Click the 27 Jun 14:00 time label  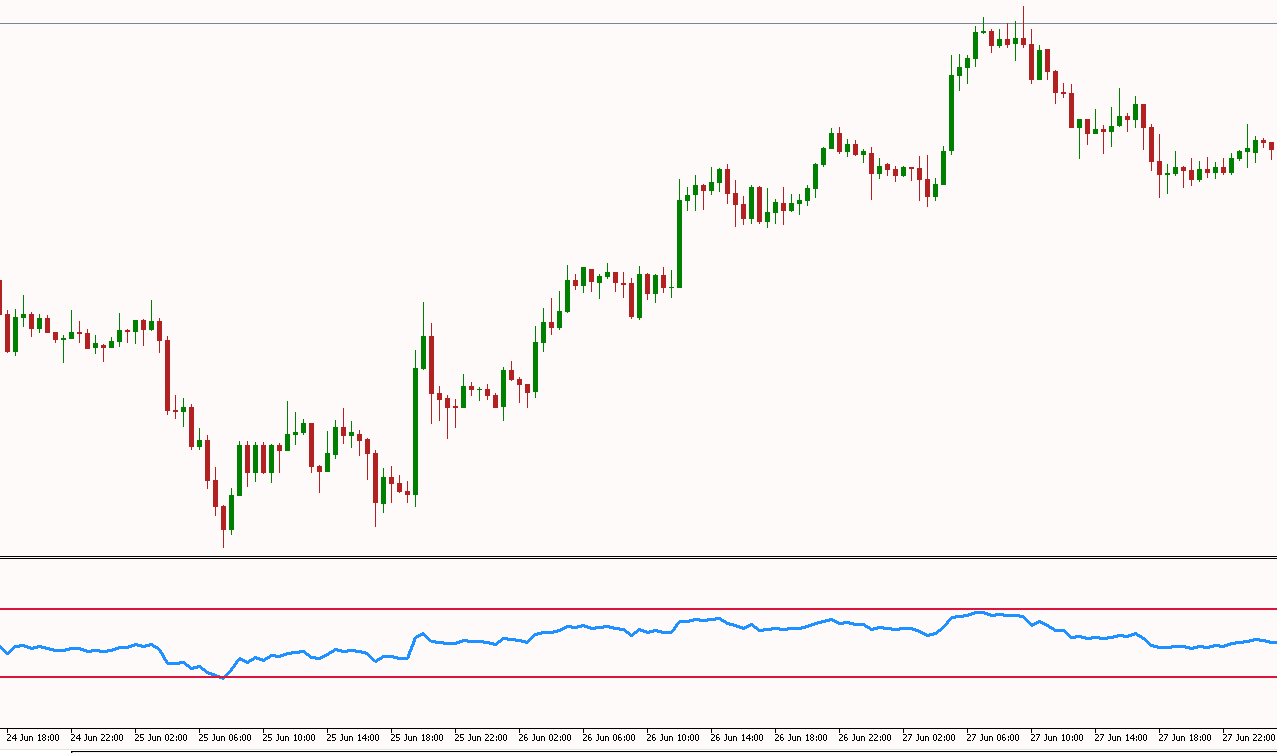coord(1121,738)
